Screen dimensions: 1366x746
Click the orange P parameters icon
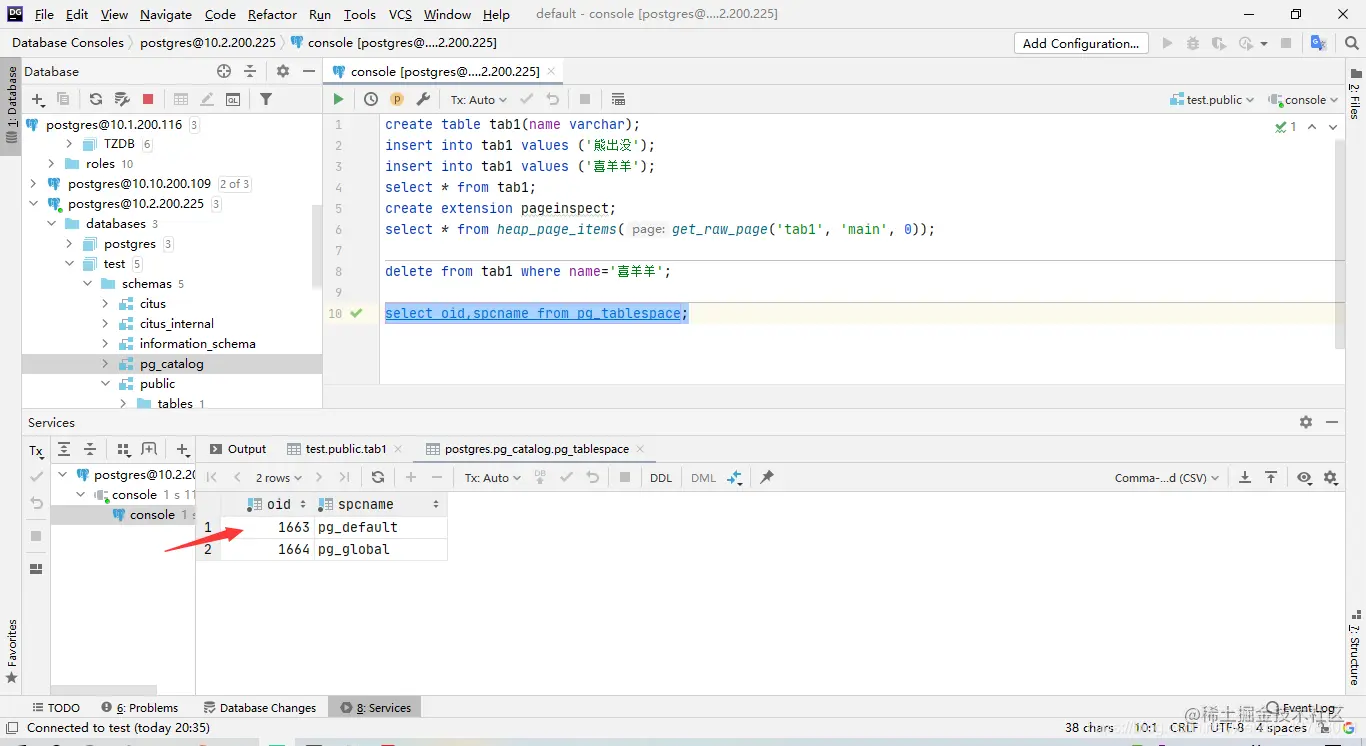(x=397, y=99)
